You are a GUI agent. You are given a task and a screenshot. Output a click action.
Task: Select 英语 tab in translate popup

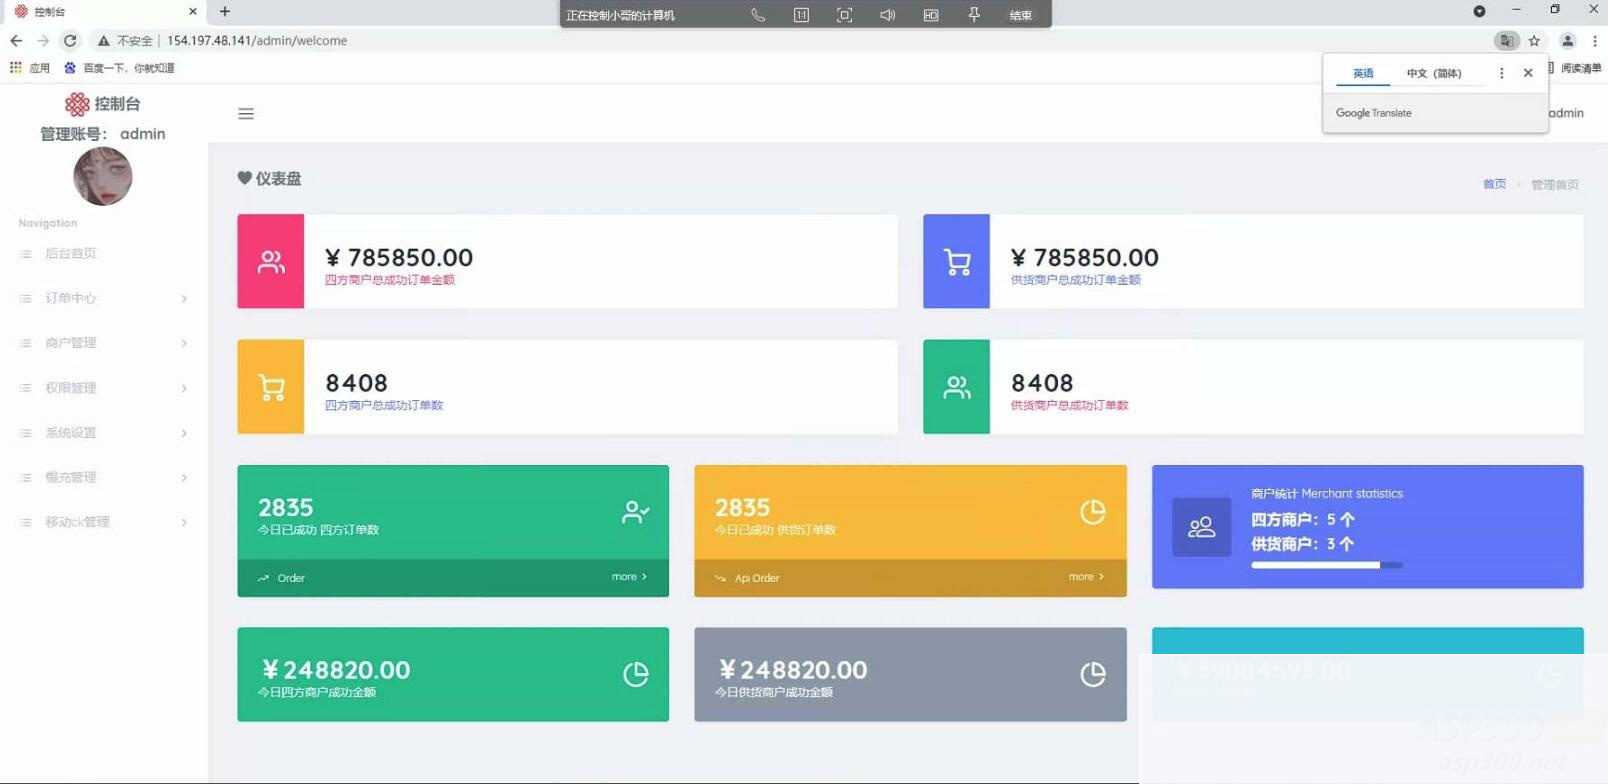point(1363,73)
